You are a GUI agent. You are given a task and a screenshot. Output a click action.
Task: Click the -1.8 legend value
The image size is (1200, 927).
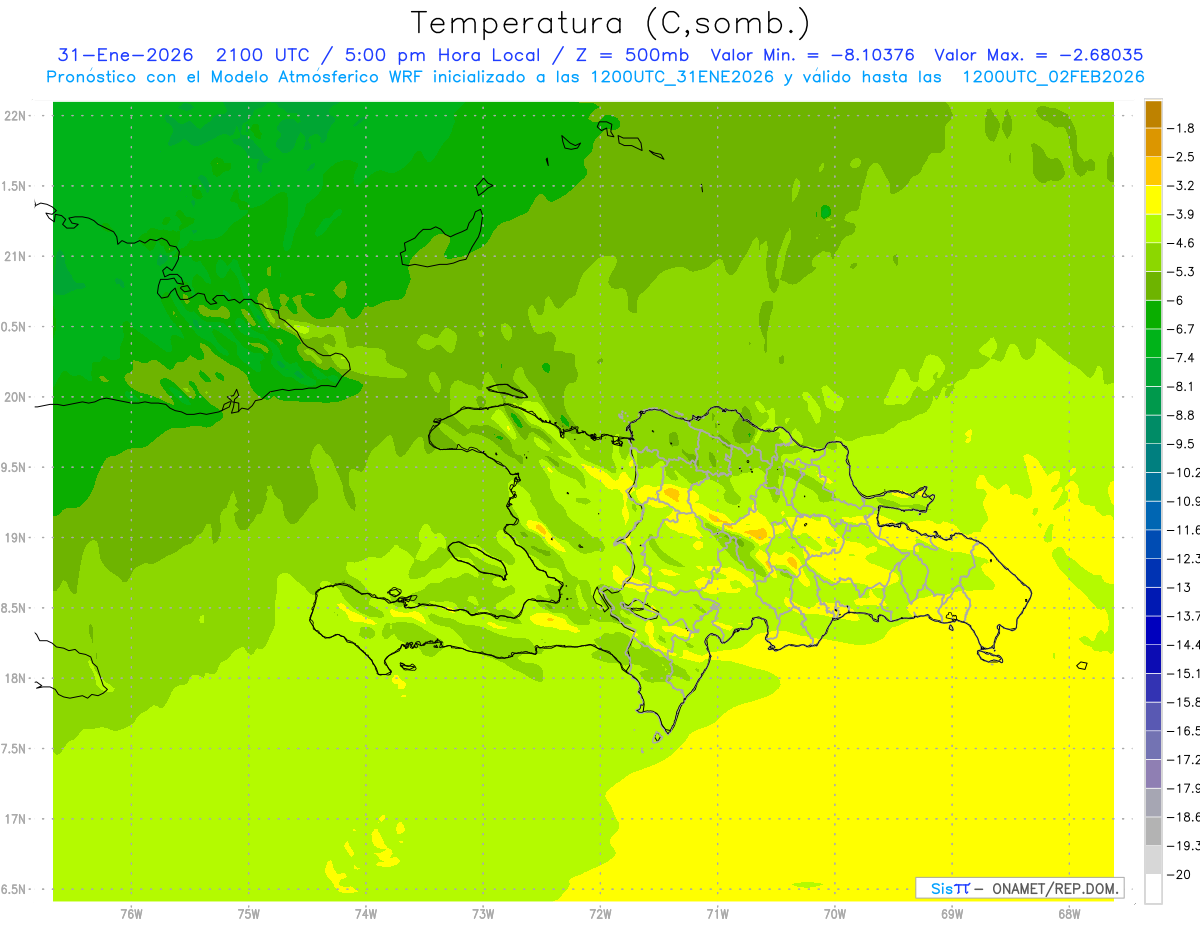(x=1183, y=128)
